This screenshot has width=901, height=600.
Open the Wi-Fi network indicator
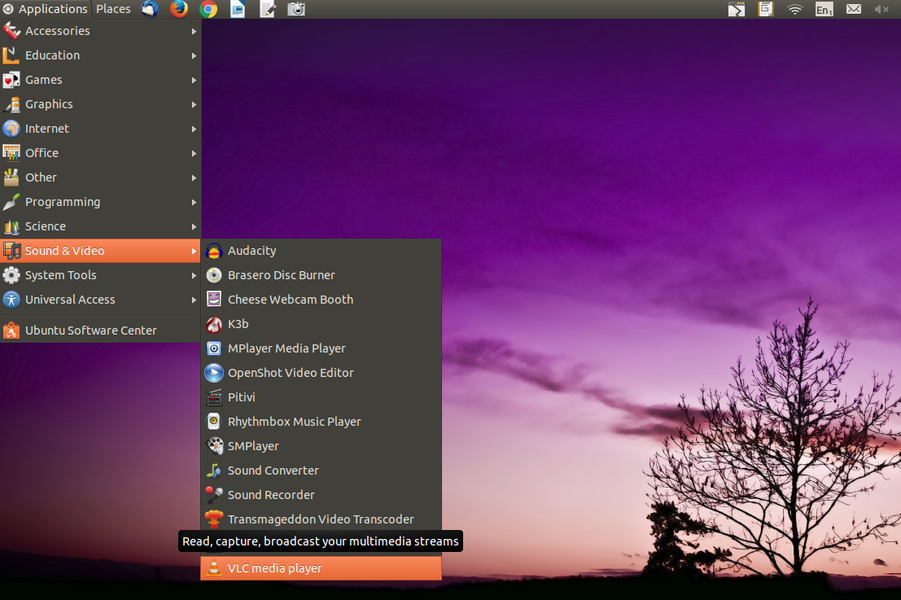(x=795, y=9)
